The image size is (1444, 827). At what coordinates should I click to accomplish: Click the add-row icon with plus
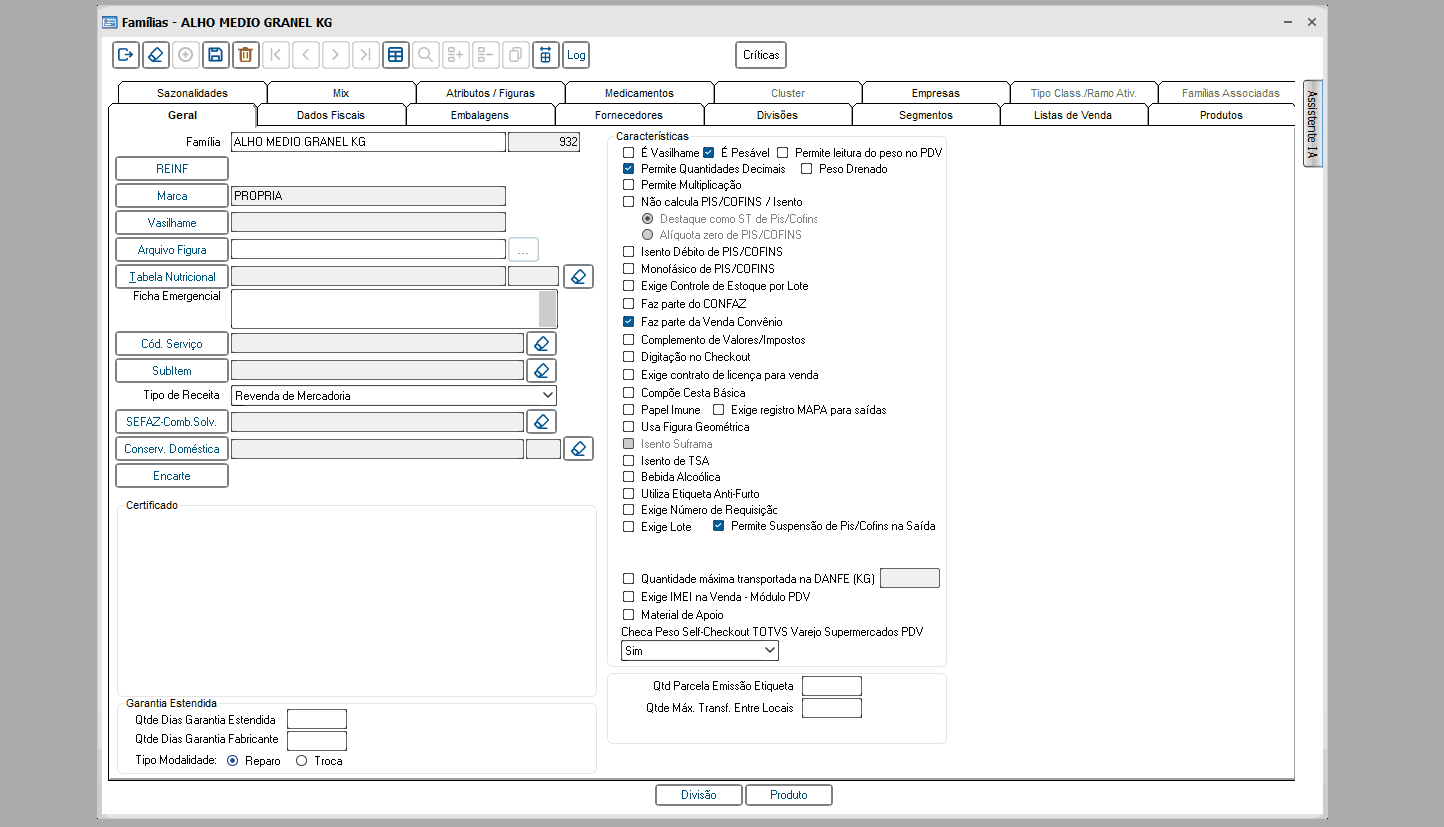456,55
